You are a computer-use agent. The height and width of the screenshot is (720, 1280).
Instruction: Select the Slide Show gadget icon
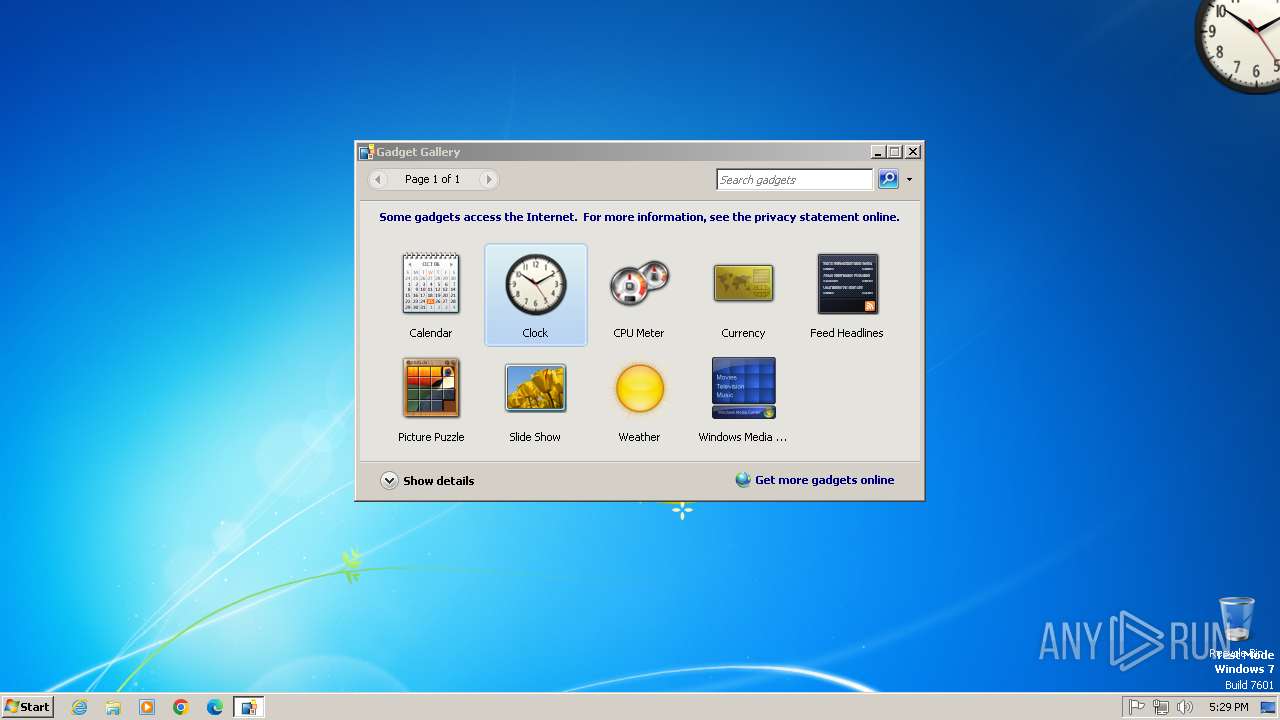[535, 388]
